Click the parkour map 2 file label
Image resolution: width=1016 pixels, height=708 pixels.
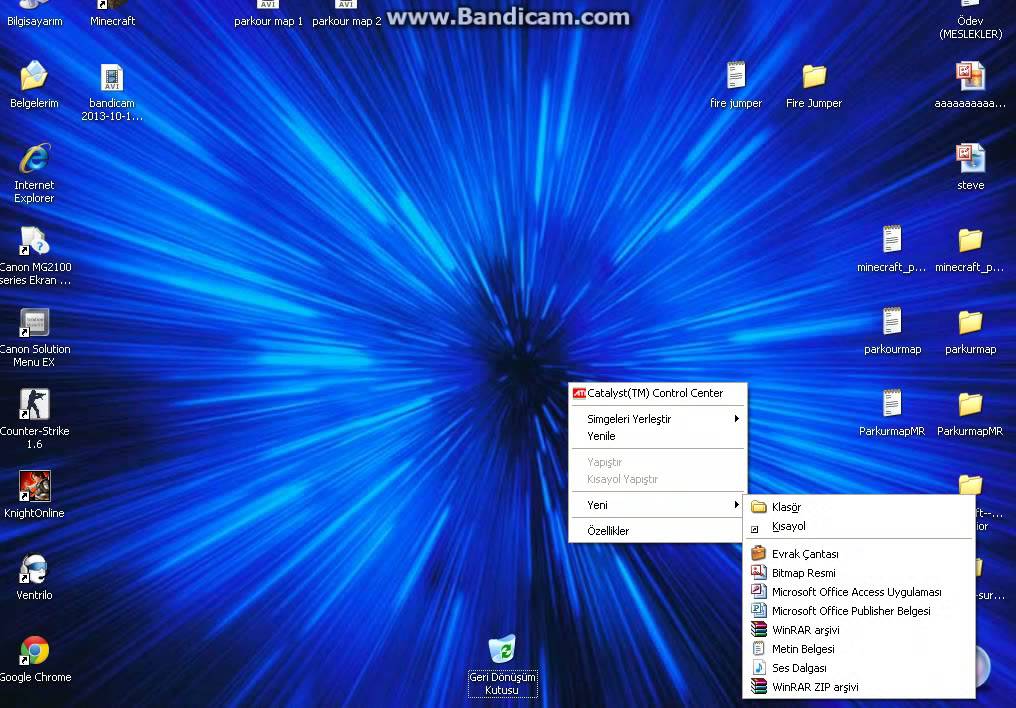[347, 21]
